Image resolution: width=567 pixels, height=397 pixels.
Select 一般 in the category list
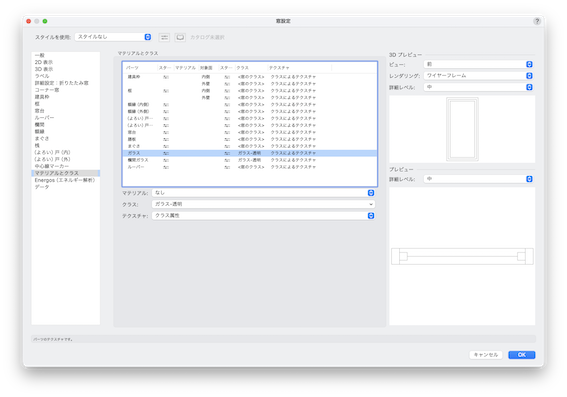coord(65,55)
